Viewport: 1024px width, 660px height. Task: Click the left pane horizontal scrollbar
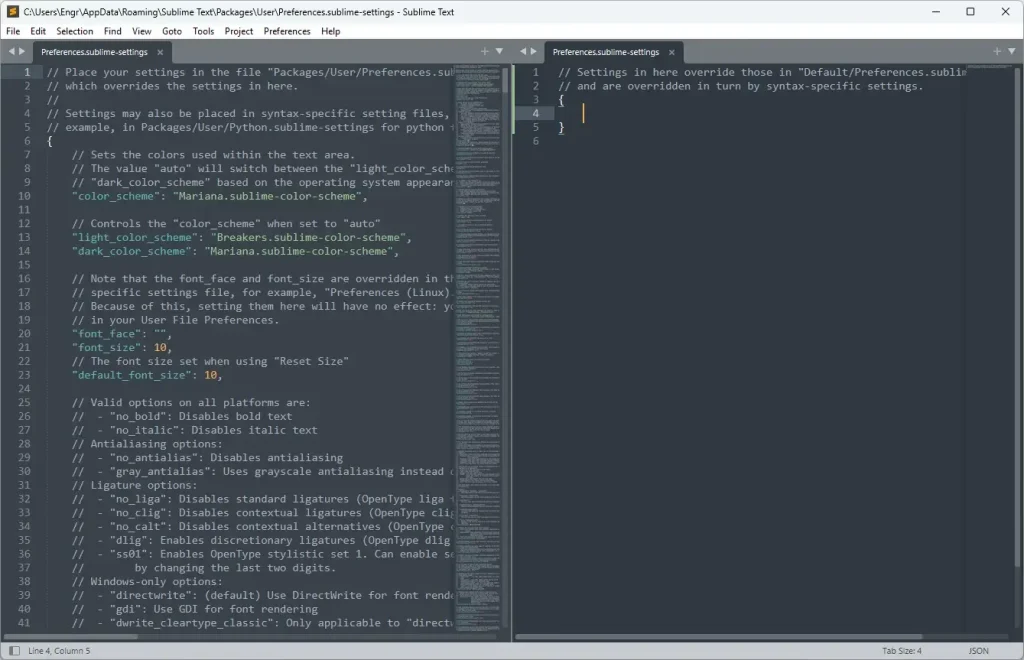71,636
